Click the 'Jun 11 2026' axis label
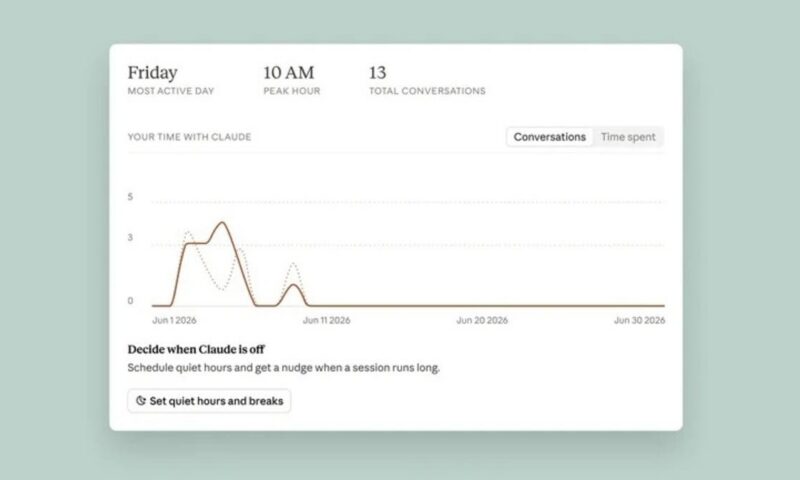 click(x=327, y=320)
